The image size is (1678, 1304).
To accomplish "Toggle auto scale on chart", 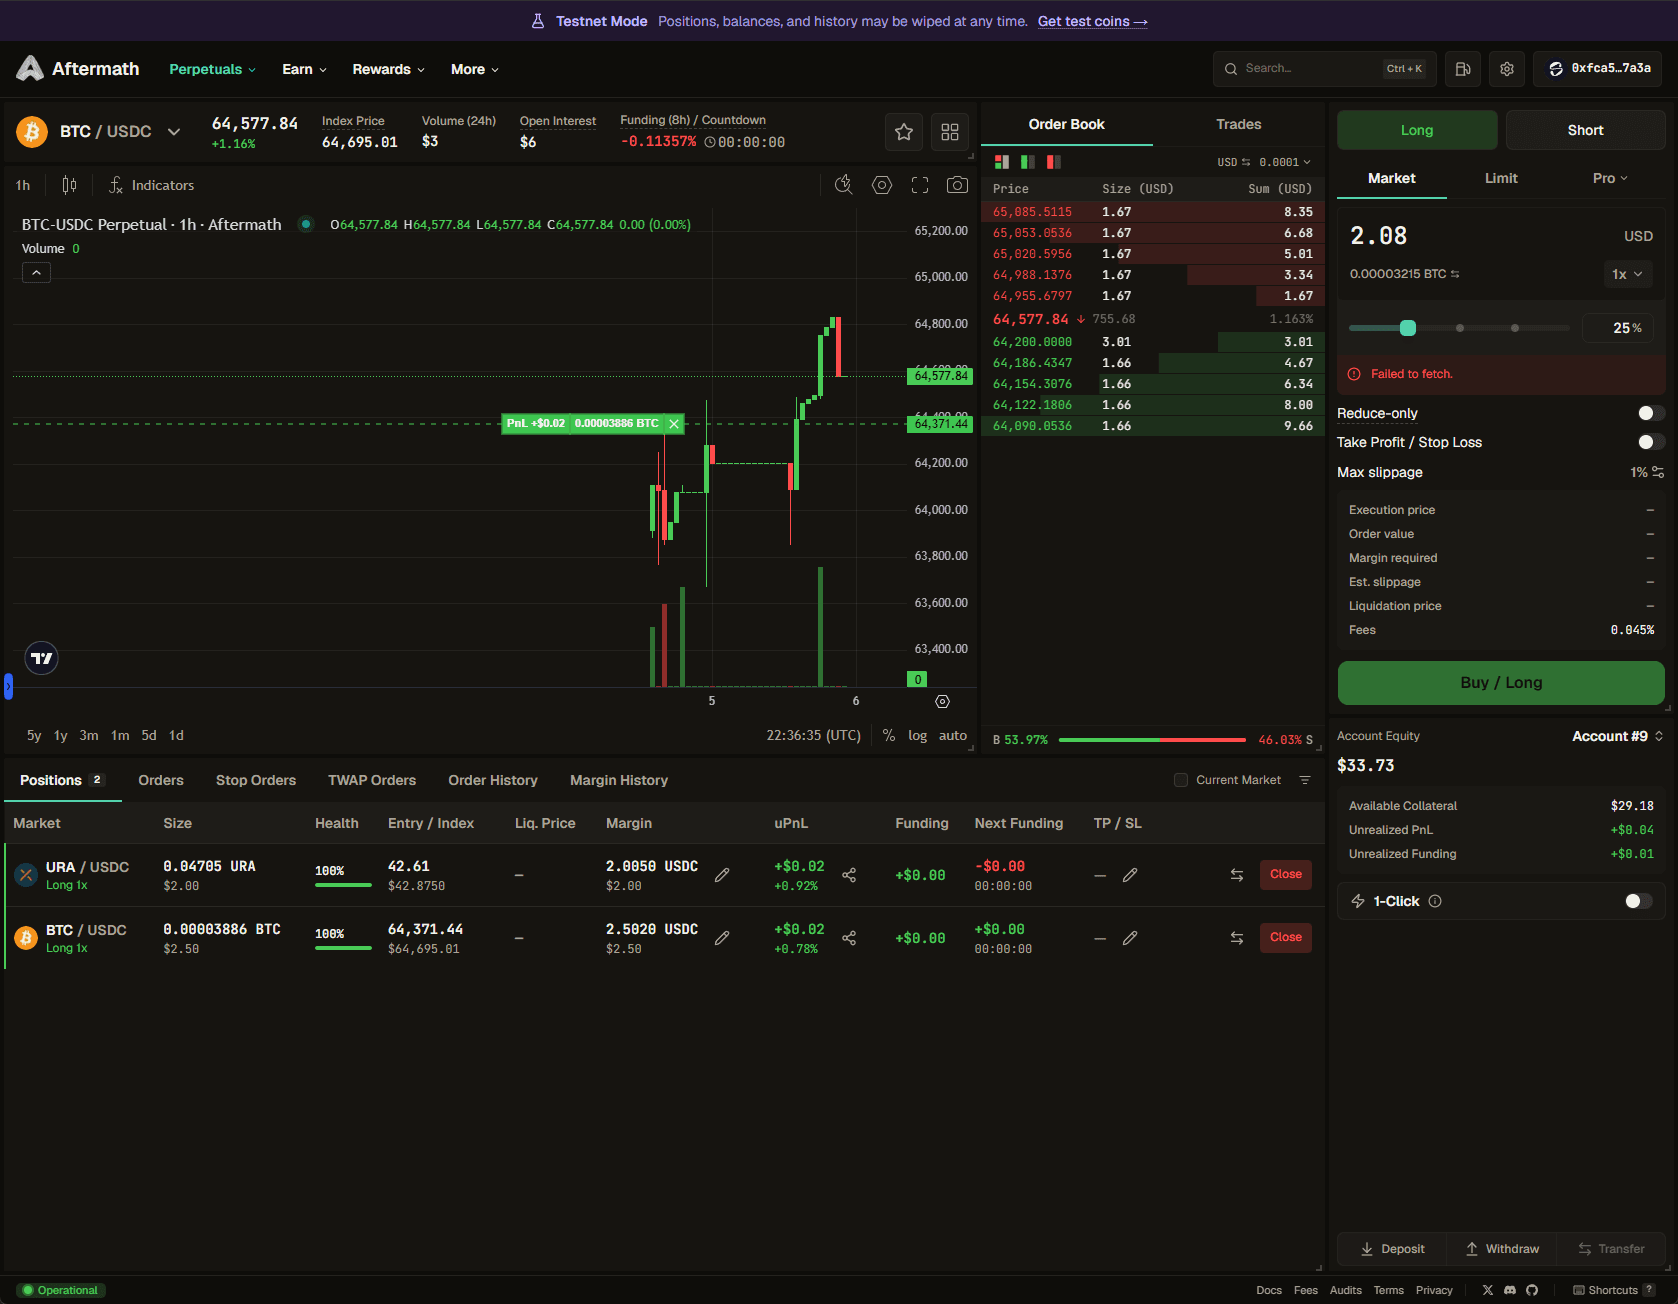I will pyautogui.click(x=953, y=735).
